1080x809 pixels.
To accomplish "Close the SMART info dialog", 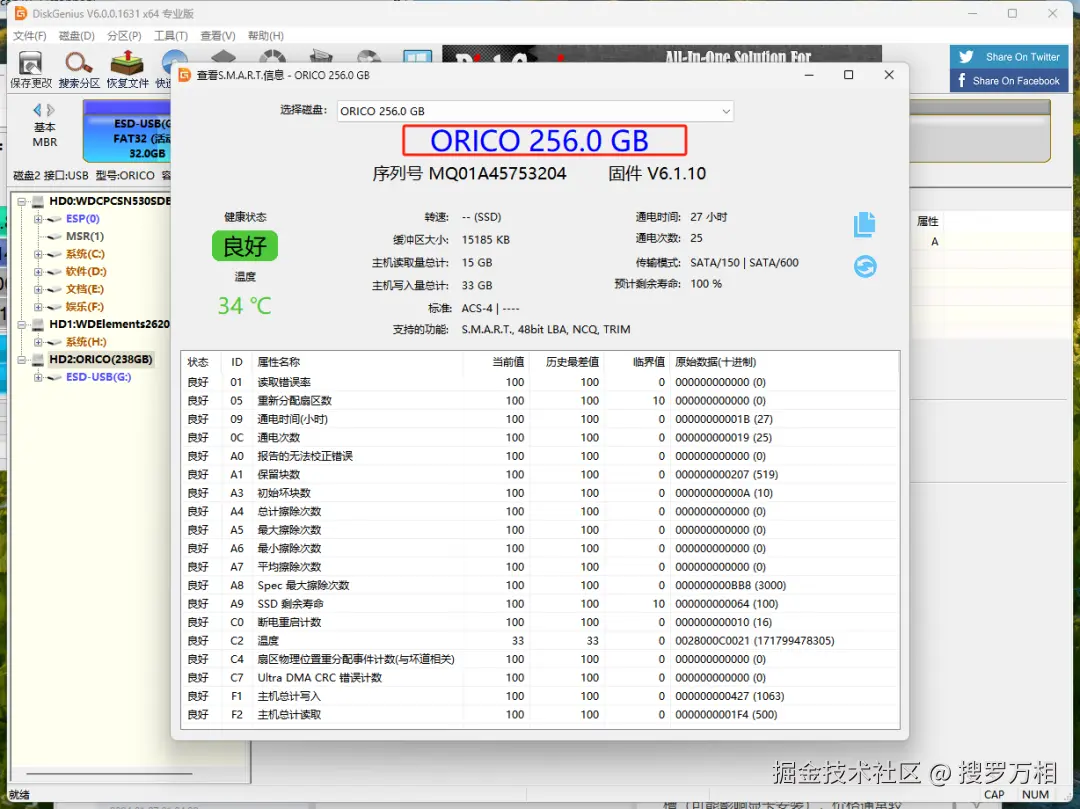I will [x=889, y=74].
